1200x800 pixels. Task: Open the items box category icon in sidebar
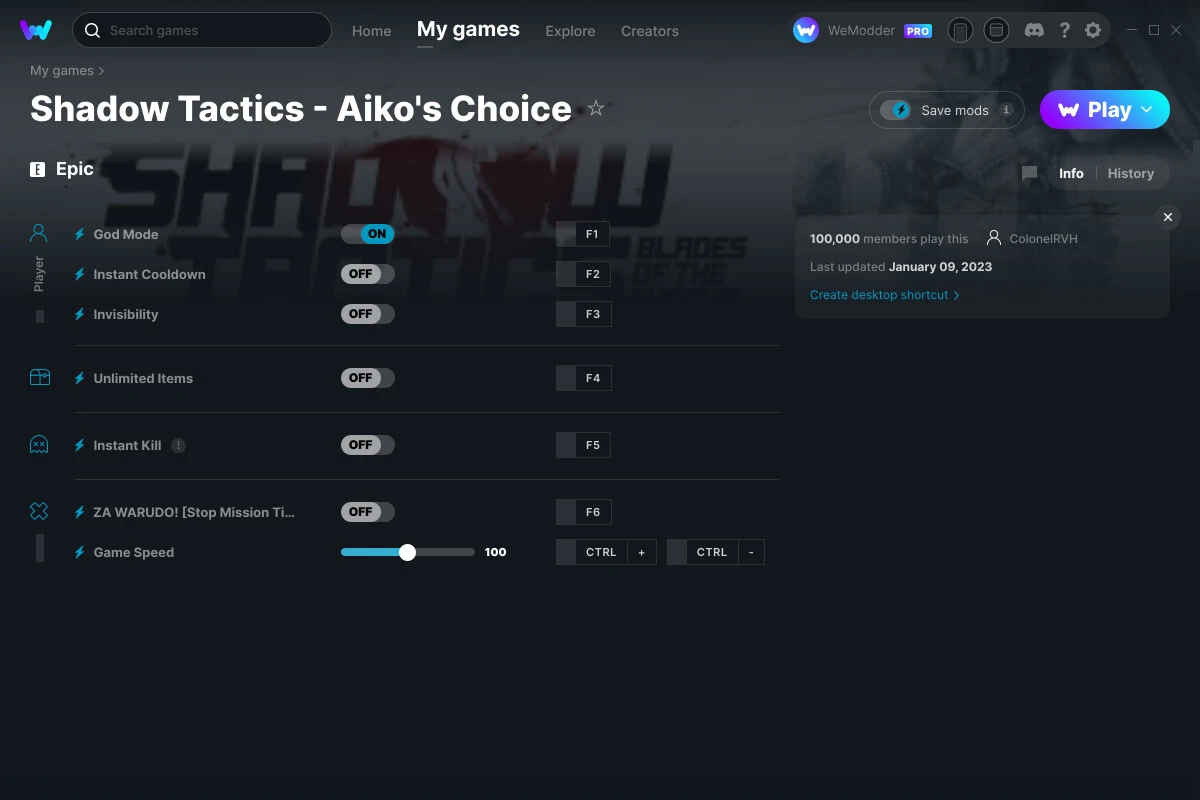(x=38, y=377)
